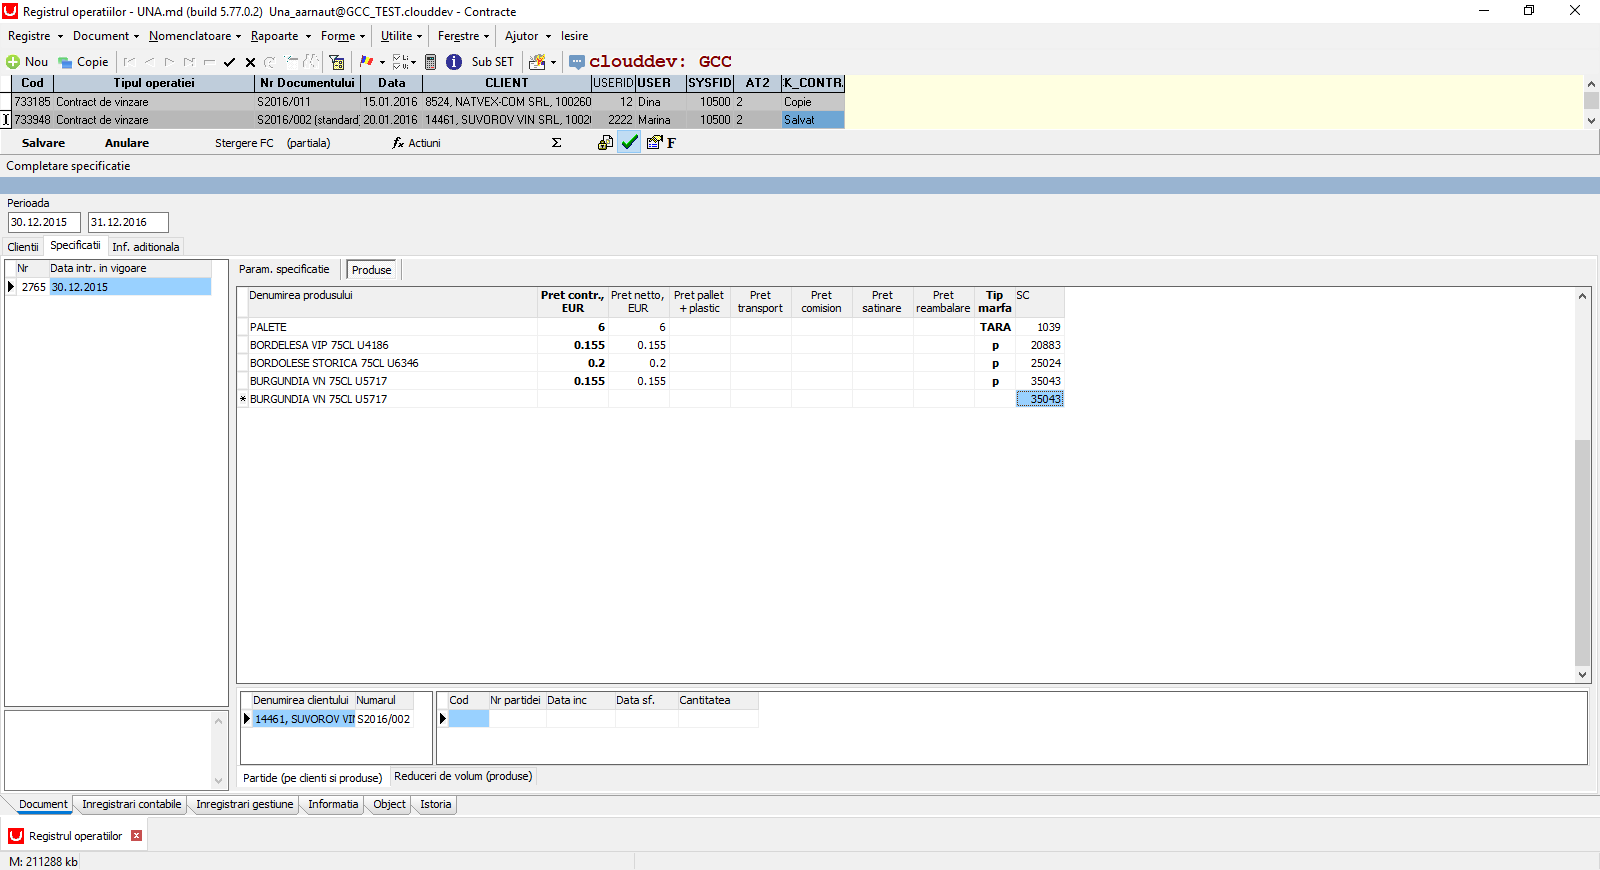Click the flag language icon
The image size is (1600, 870).
point(367,62)
